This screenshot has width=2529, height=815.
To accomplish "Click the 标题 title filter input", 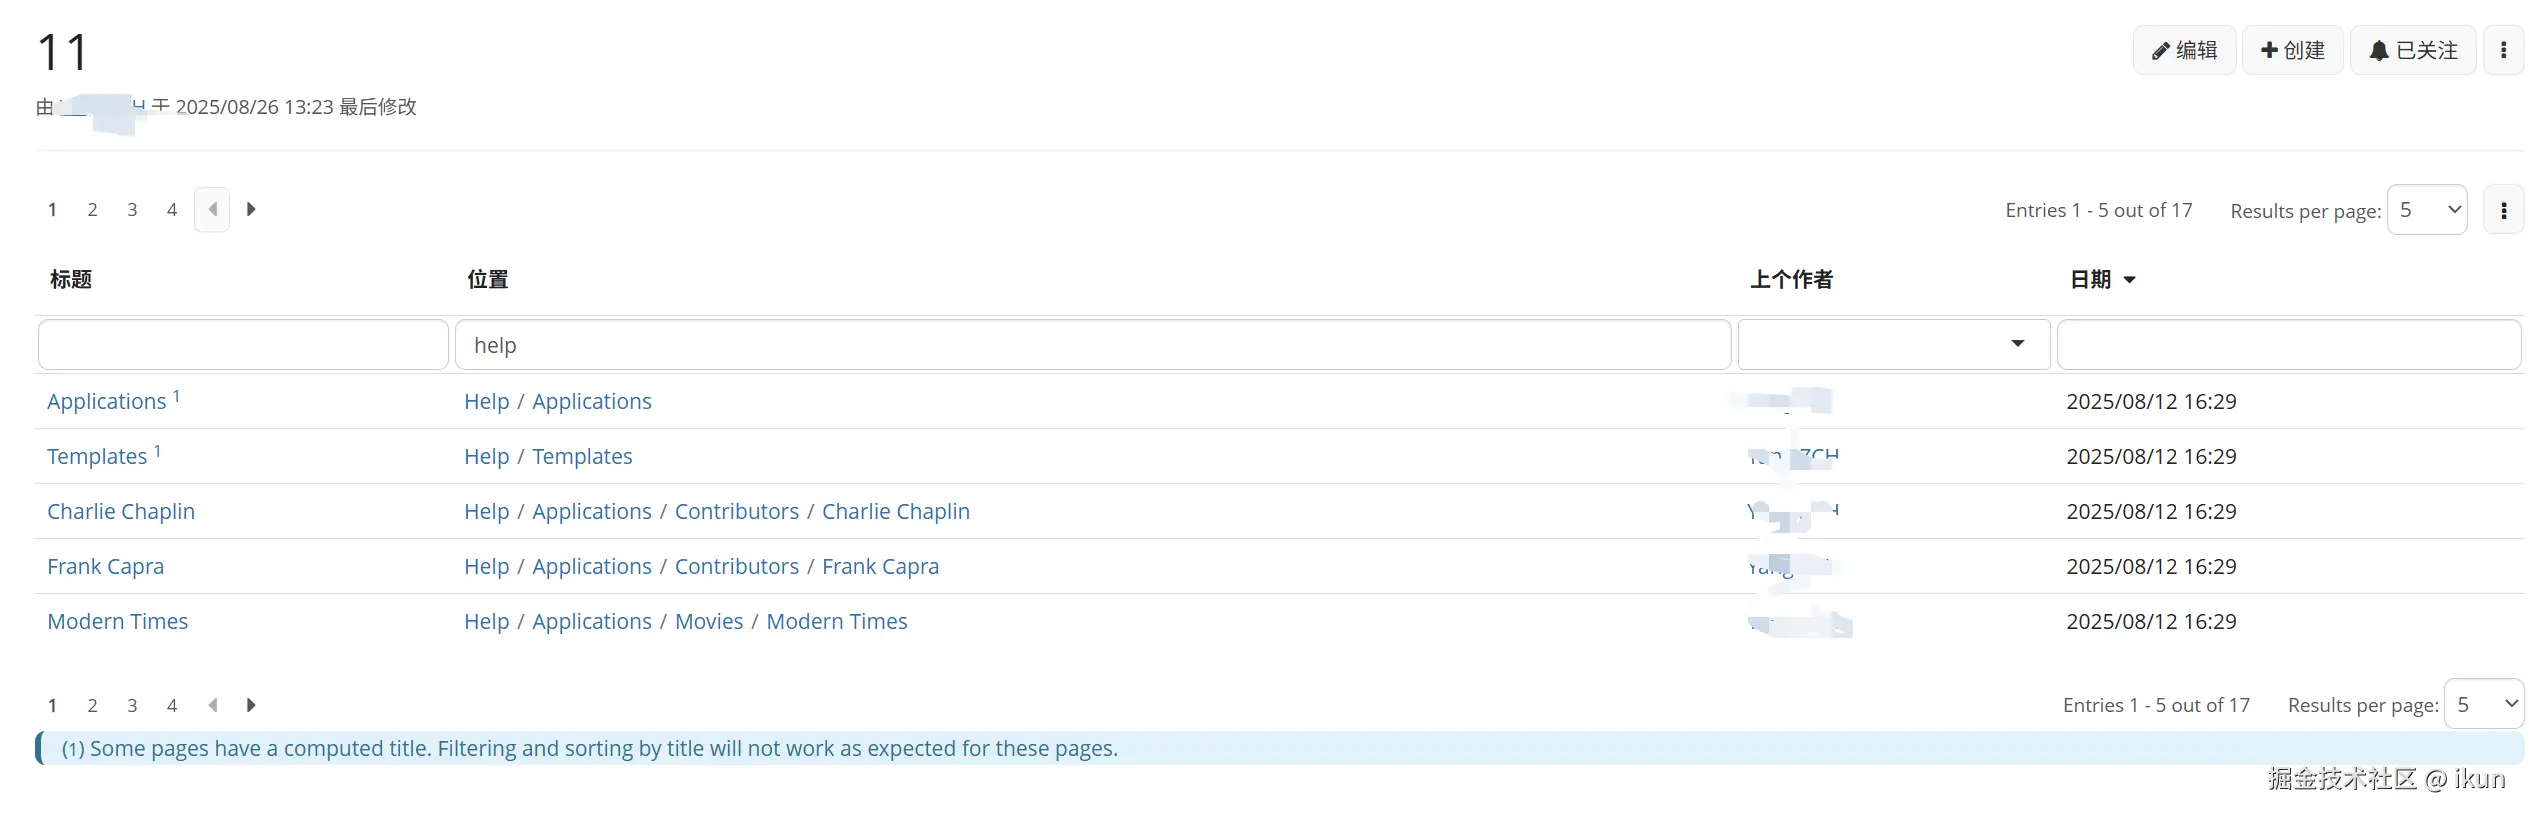I will [x=243, y=345].
